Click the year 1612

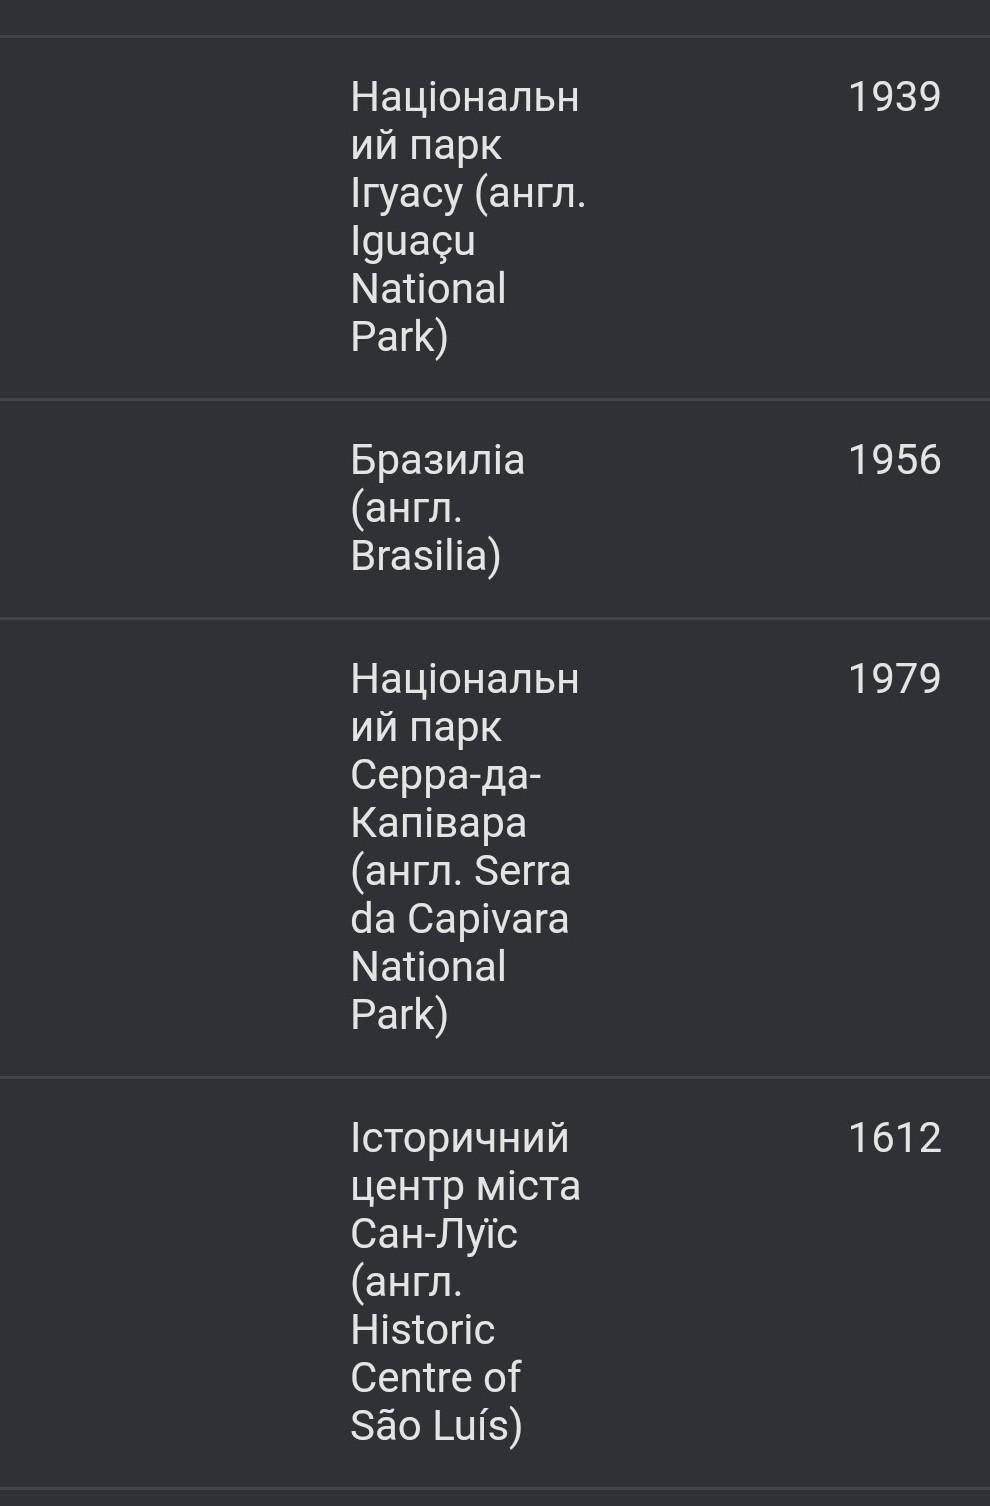point(894,1138)
